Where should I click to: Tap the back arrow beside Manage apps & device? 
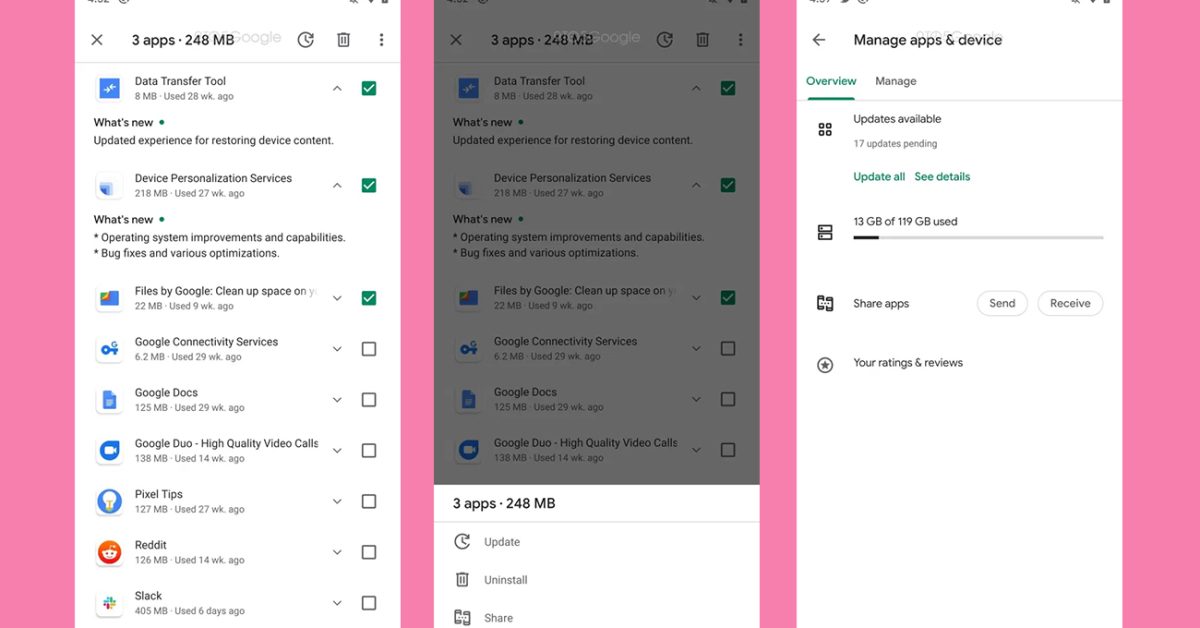[819, 40]
